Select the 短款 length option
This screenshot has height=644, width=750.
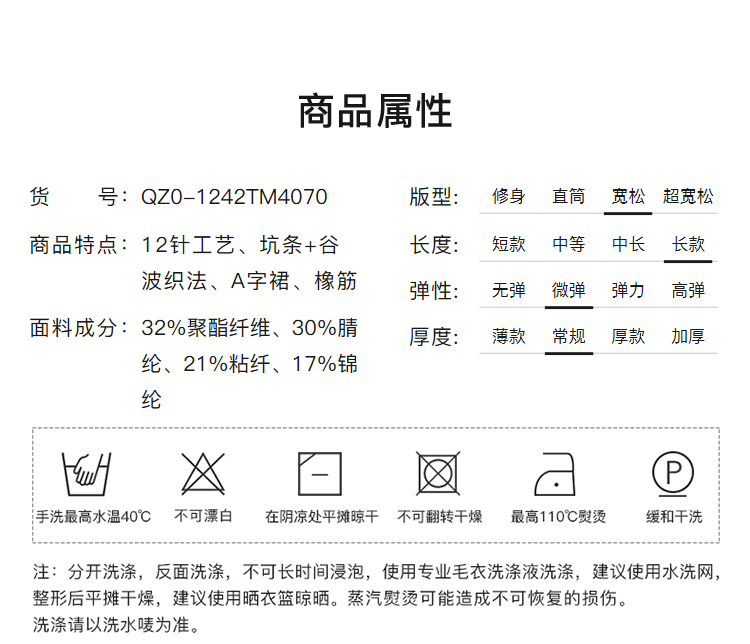pos(508,244)
